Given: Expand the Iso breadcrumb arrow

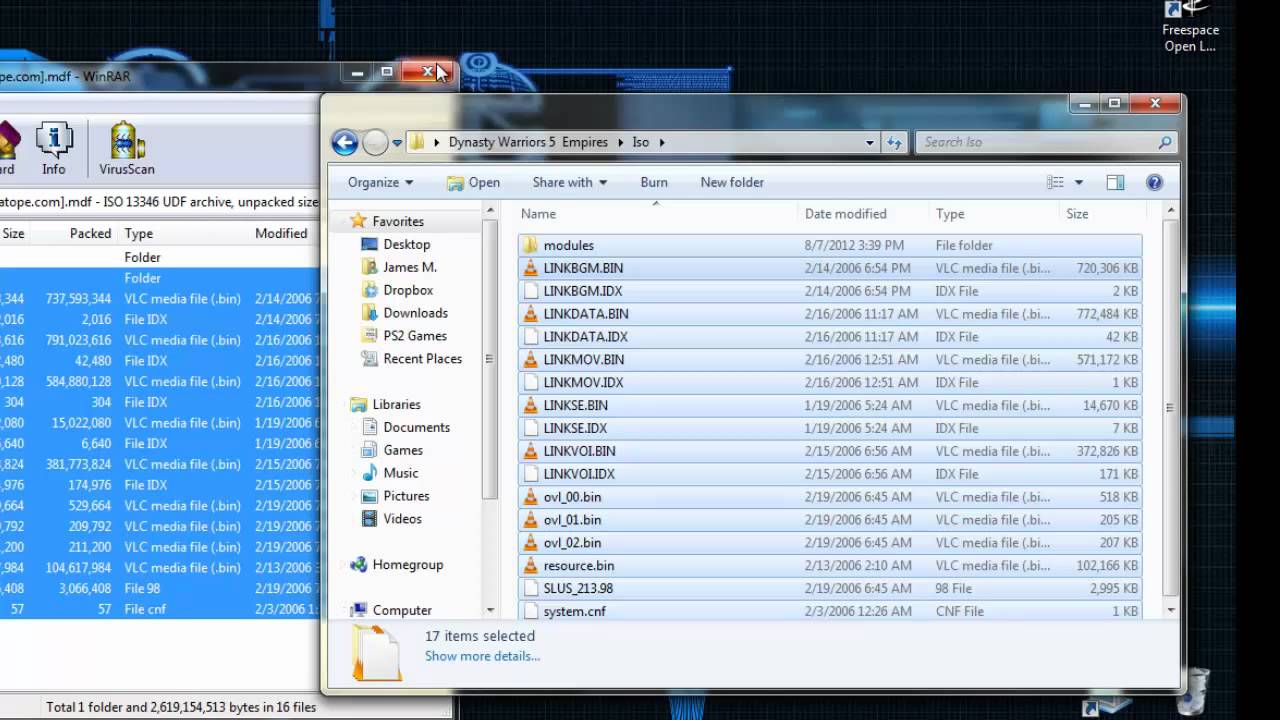Looking at the screenshot, I should pos(661,142).
